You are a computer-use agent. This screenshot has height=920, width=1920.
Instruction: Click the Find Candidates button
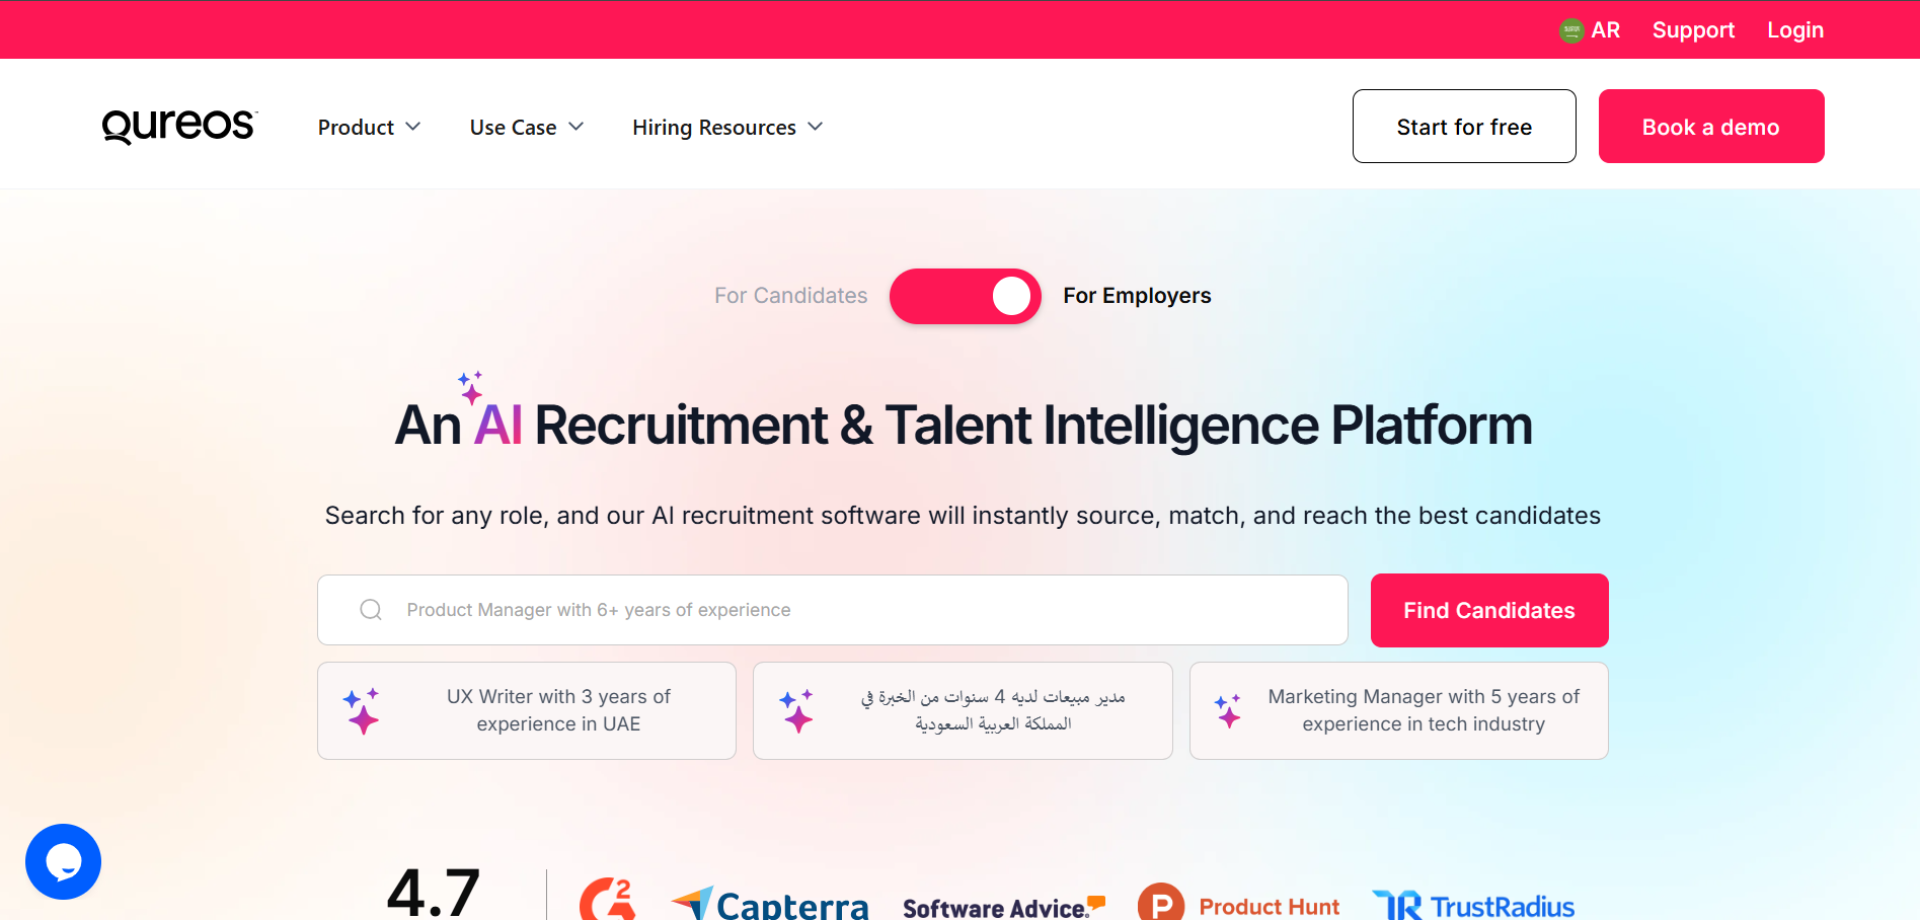pos(1489,610)
